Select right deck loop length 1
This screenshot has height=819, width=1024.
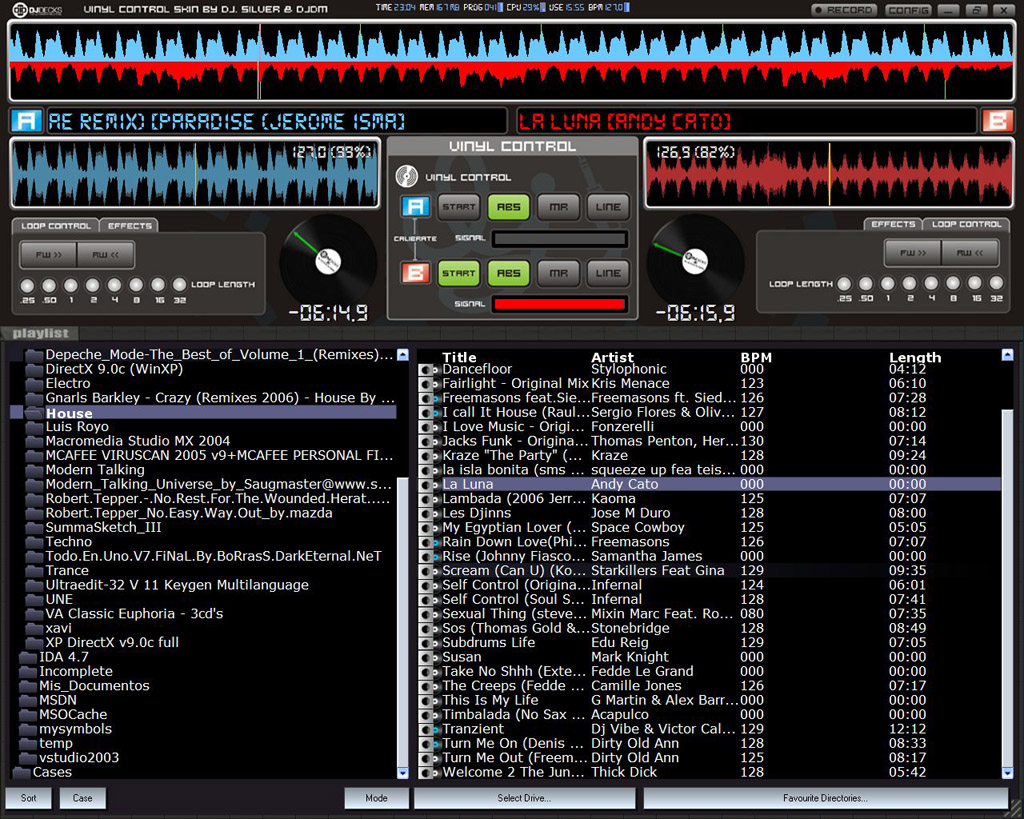pyautogui.click(x=888, y=284)
